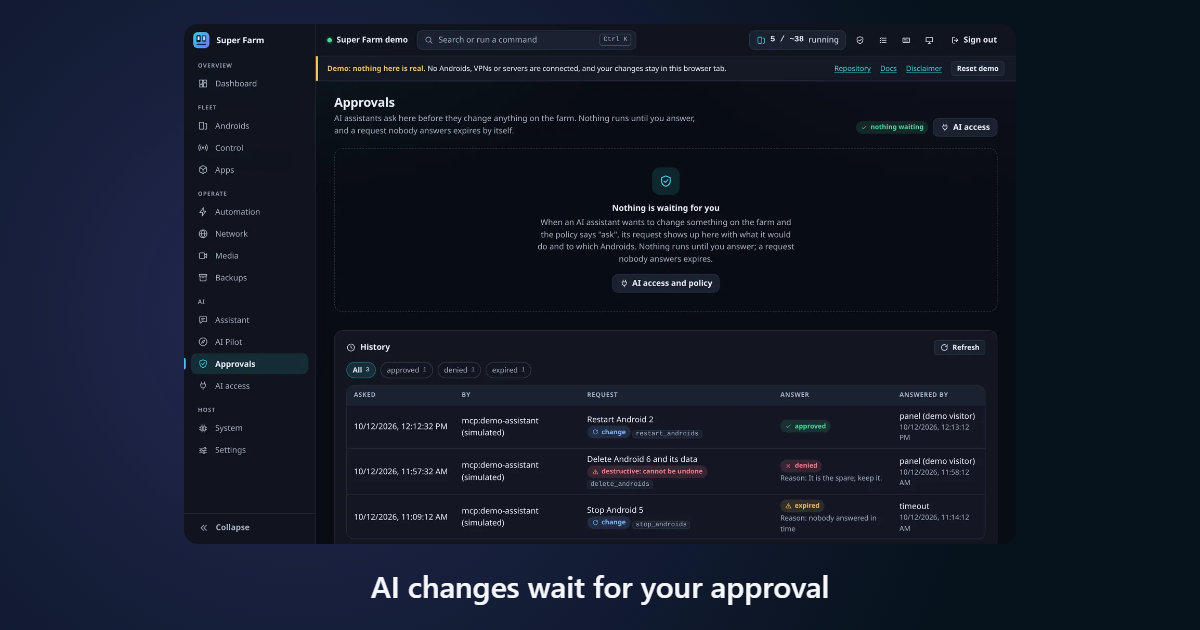Open Androids page label in sidebar
This screenshot has height=630, width=1200.
coord(232,126)
